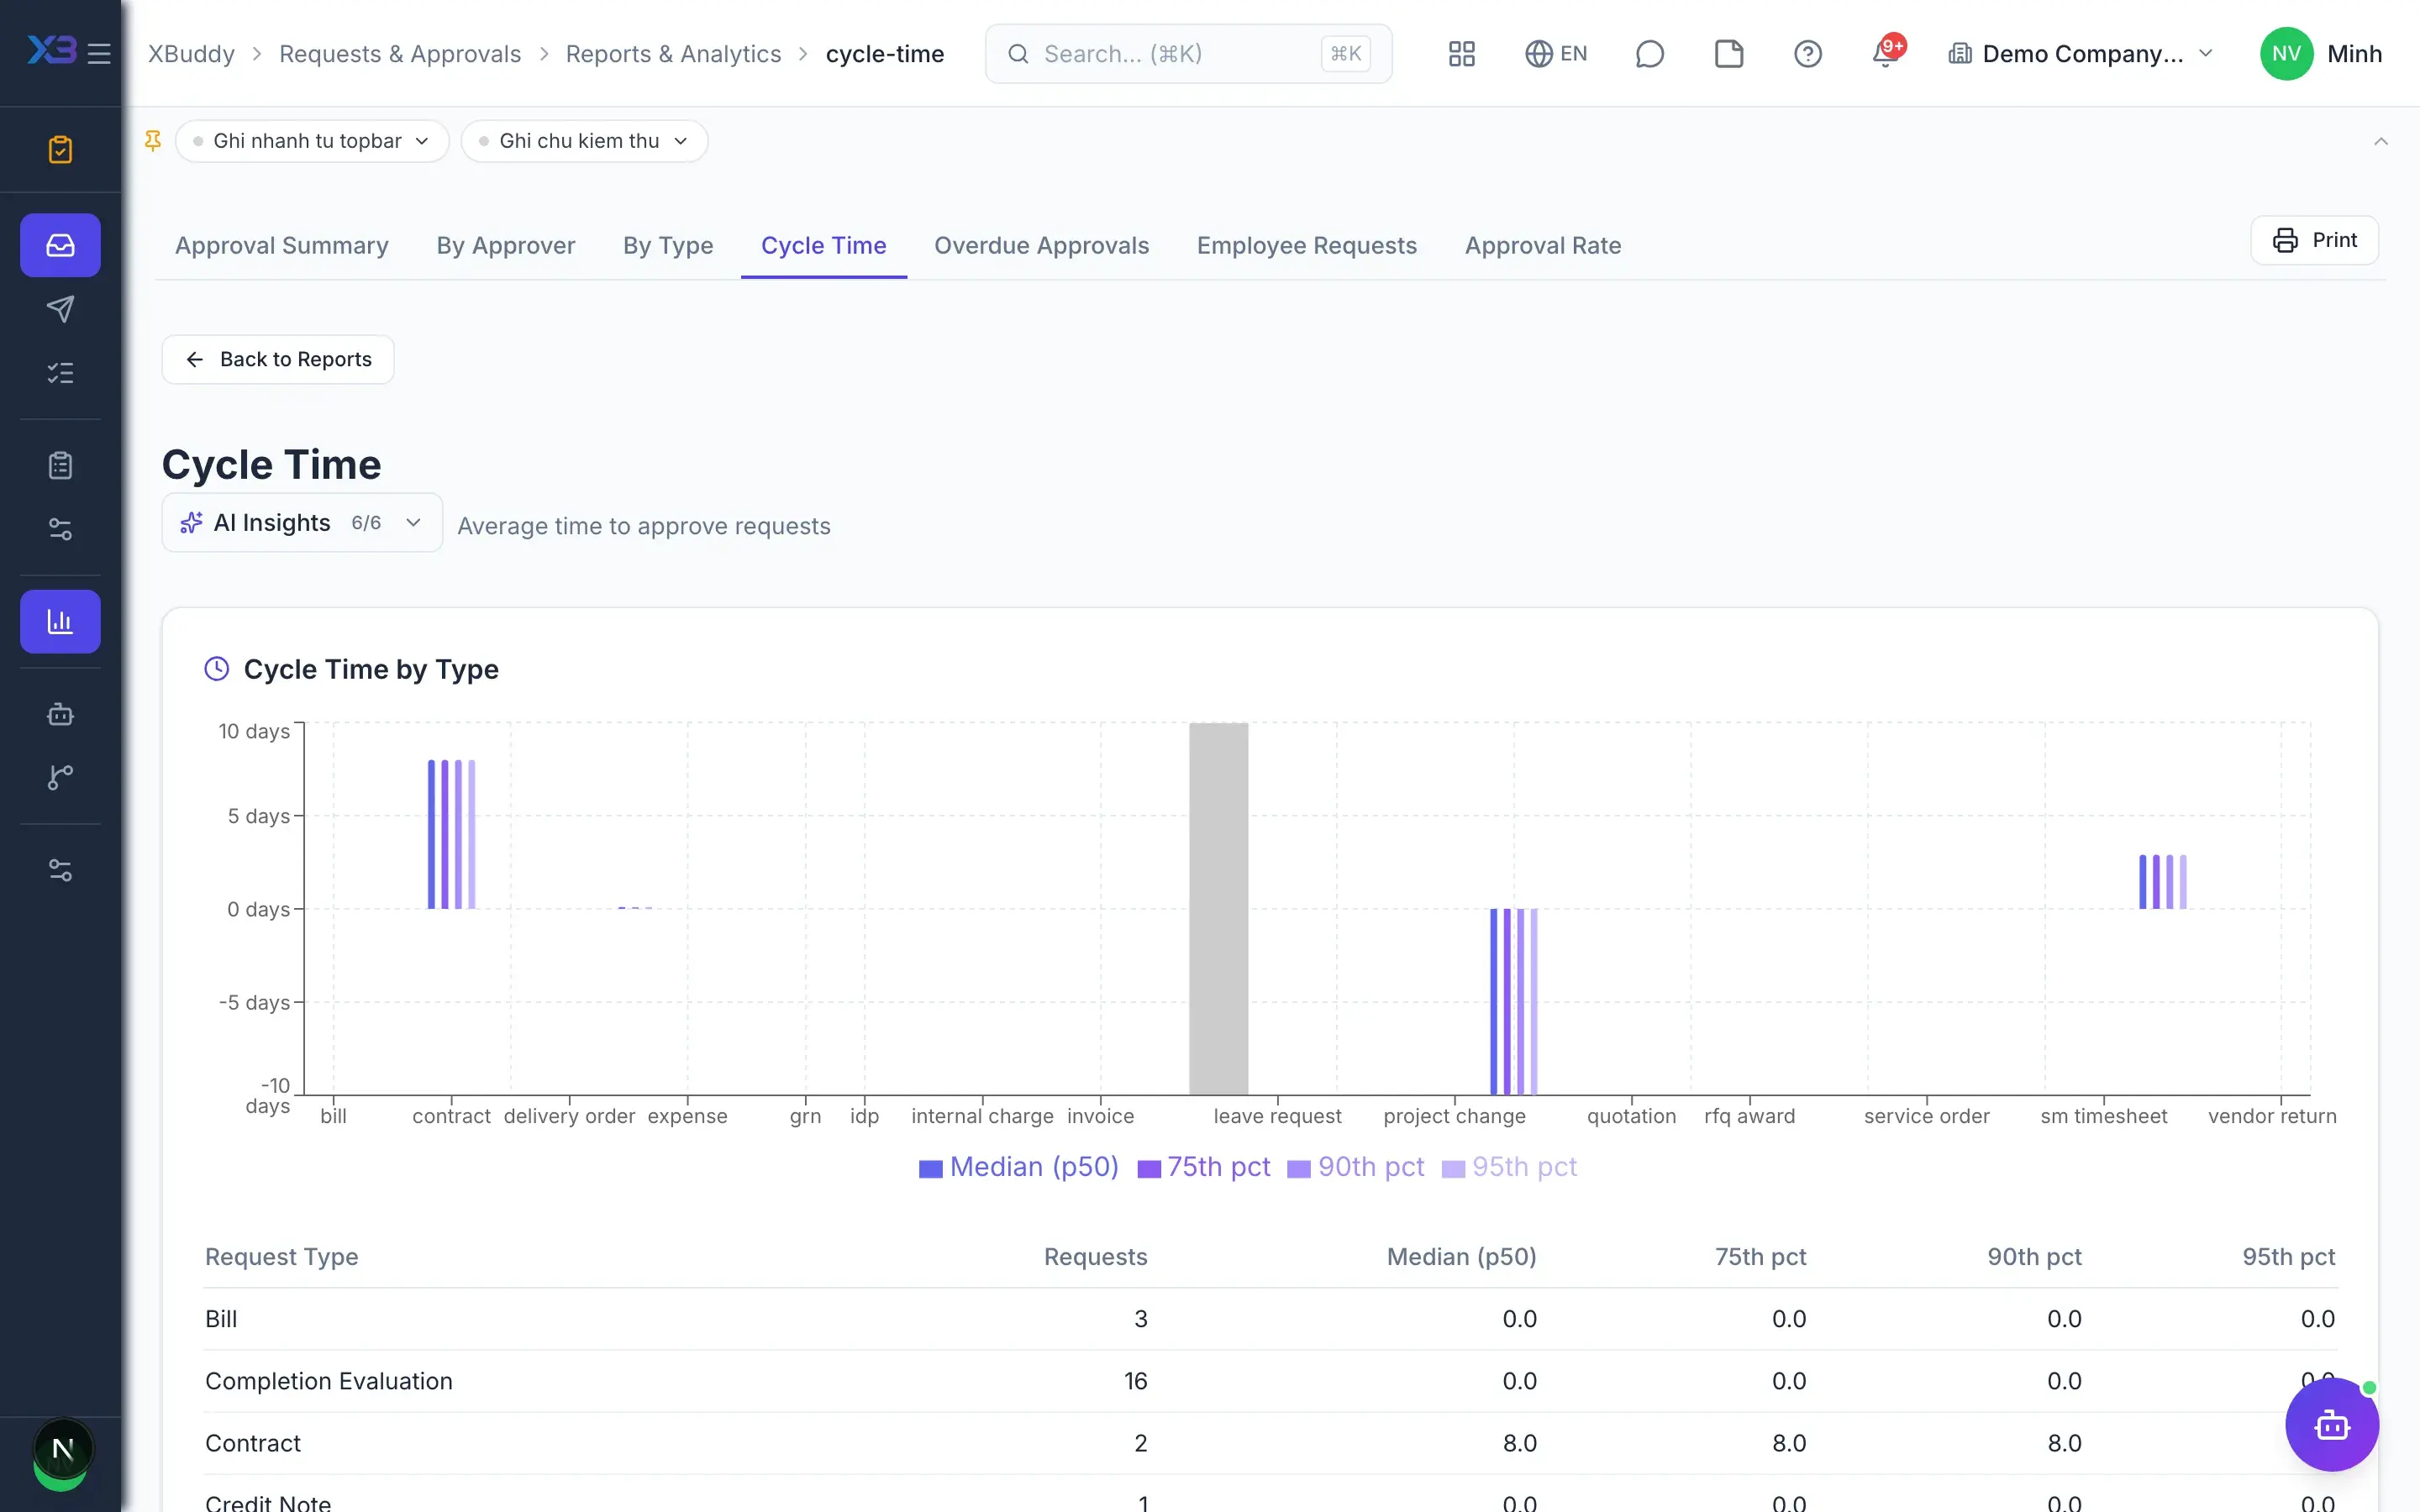Open the checklist sidebar icon

tap(60, 373)
